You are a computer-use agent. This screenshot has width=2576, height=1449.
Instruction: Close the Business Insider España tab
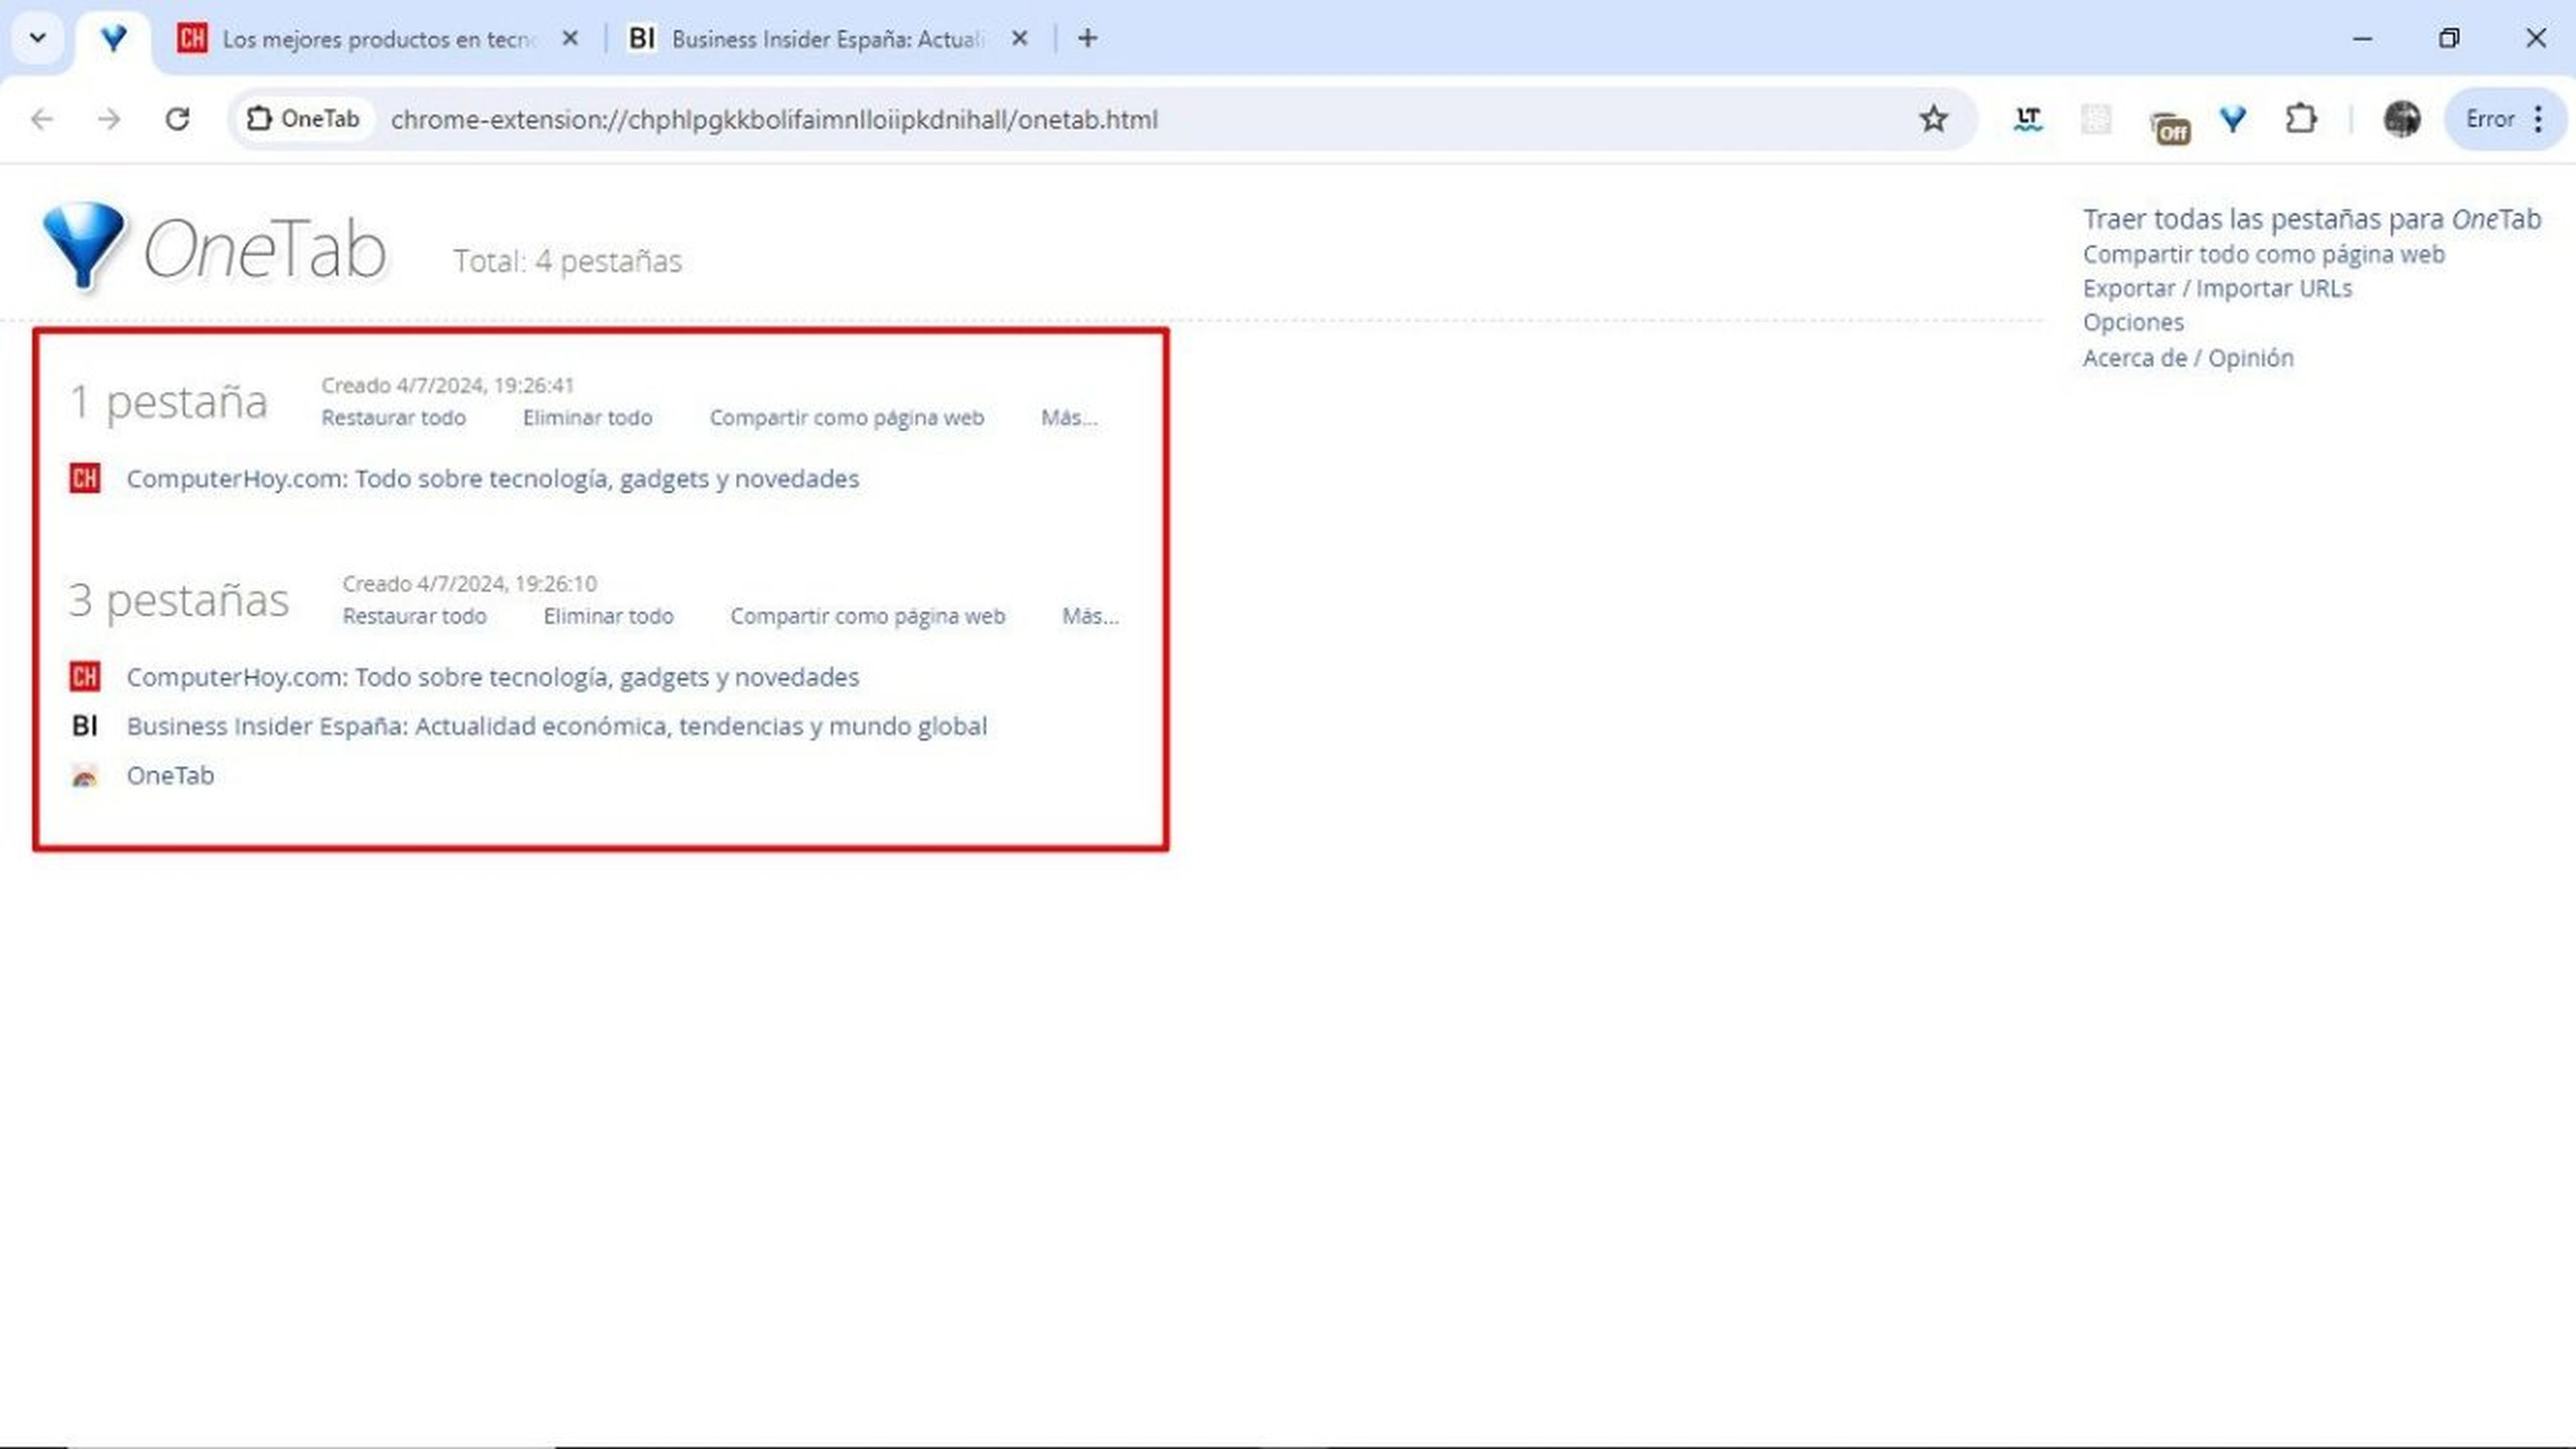point(1019,39)
